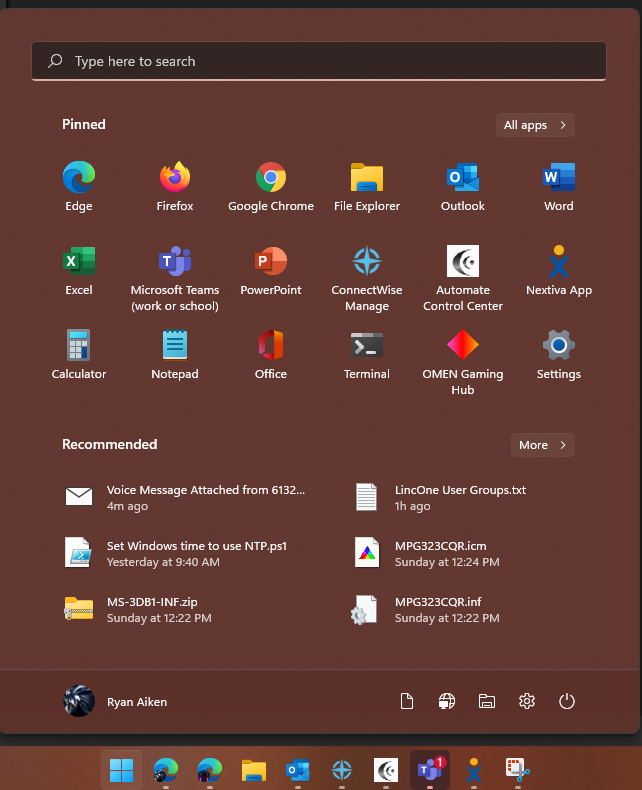
Task: Launch Firefox from the pinned apps
Action: (x=175, y=186)
